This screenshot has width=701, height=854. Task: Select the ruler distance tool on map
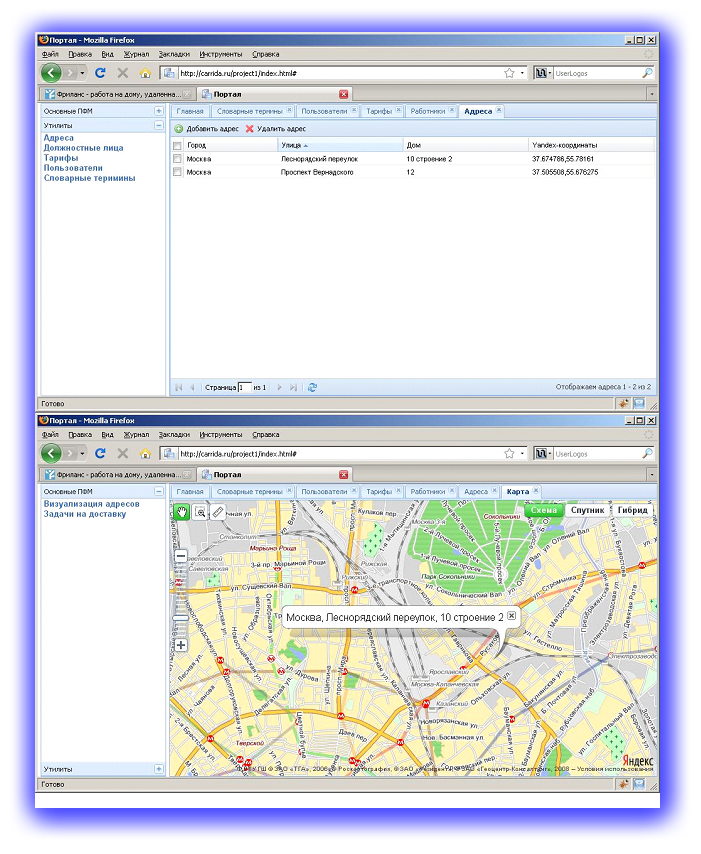[218, 513]
